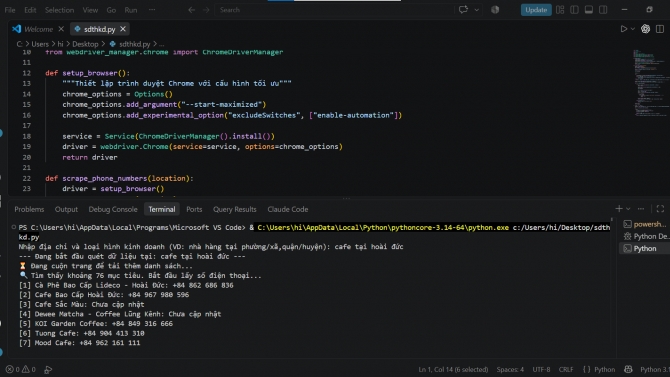Focus the title bar Search box
The height and width of the screenshot is (377, 670).
tap(334, 10)
